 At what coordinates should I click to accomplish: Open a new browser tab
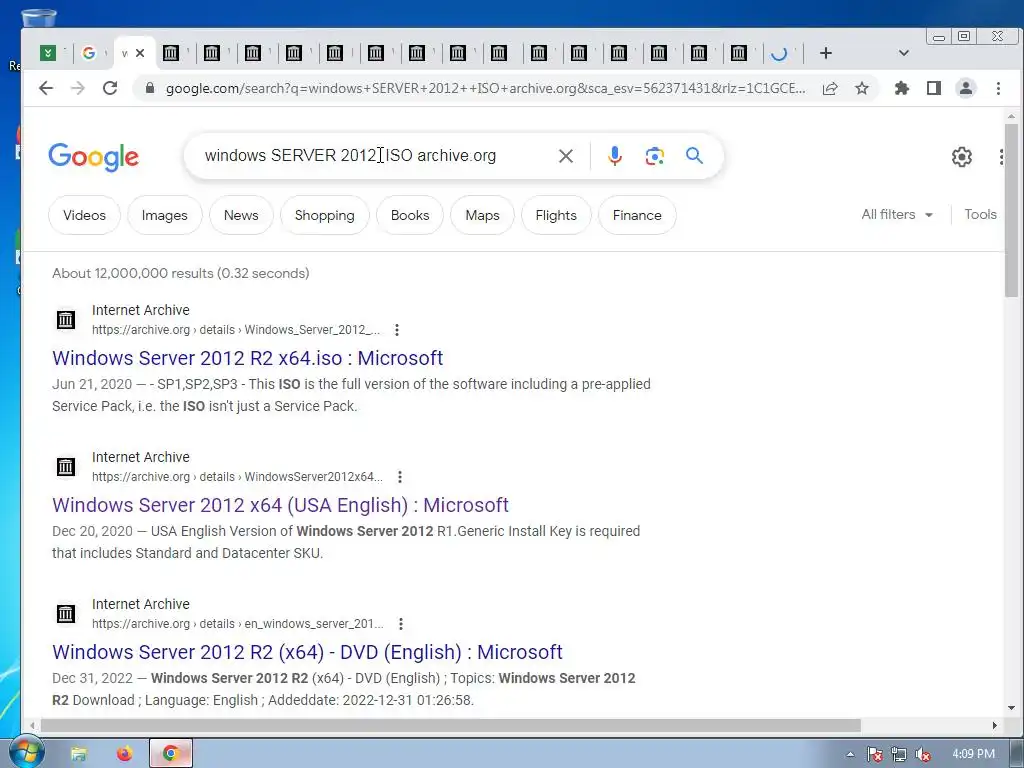pyautogui.click(x=825, y=53)
